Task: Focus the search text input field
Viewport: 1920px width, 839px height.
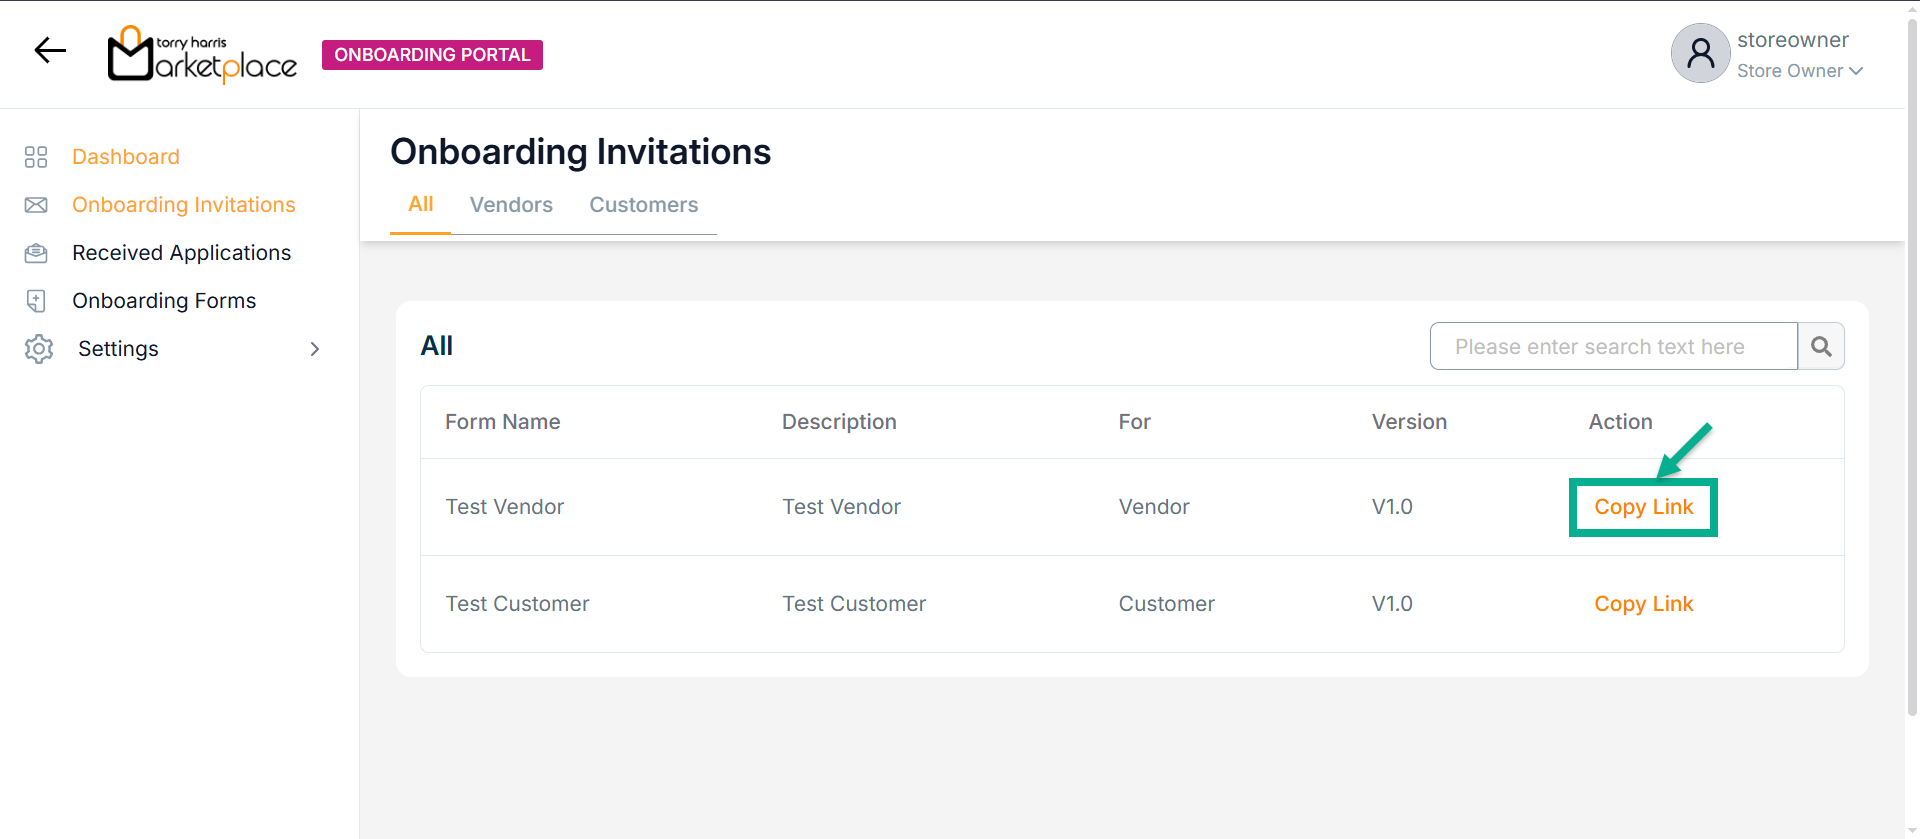Action: 1613,346
